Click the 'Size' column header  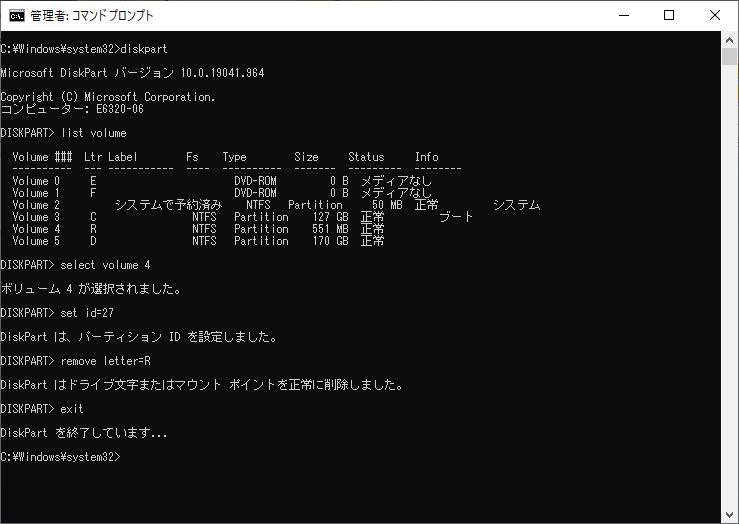(306, 157)
